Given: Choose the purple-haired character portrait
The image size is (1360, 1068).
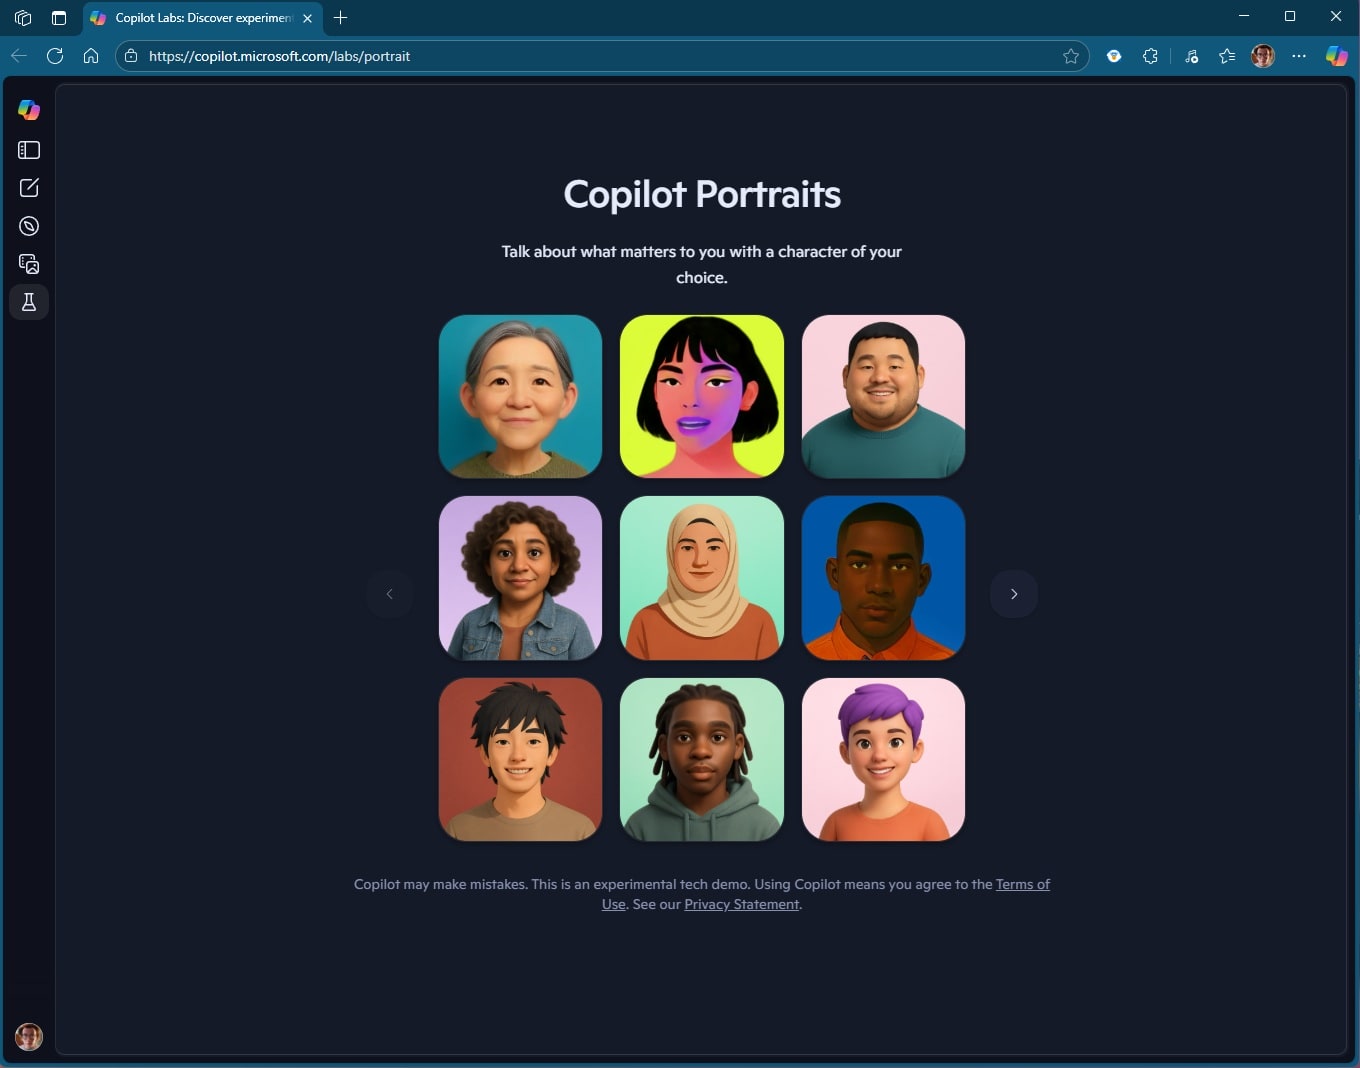Looking at the screenshot, I should (883, 759).
